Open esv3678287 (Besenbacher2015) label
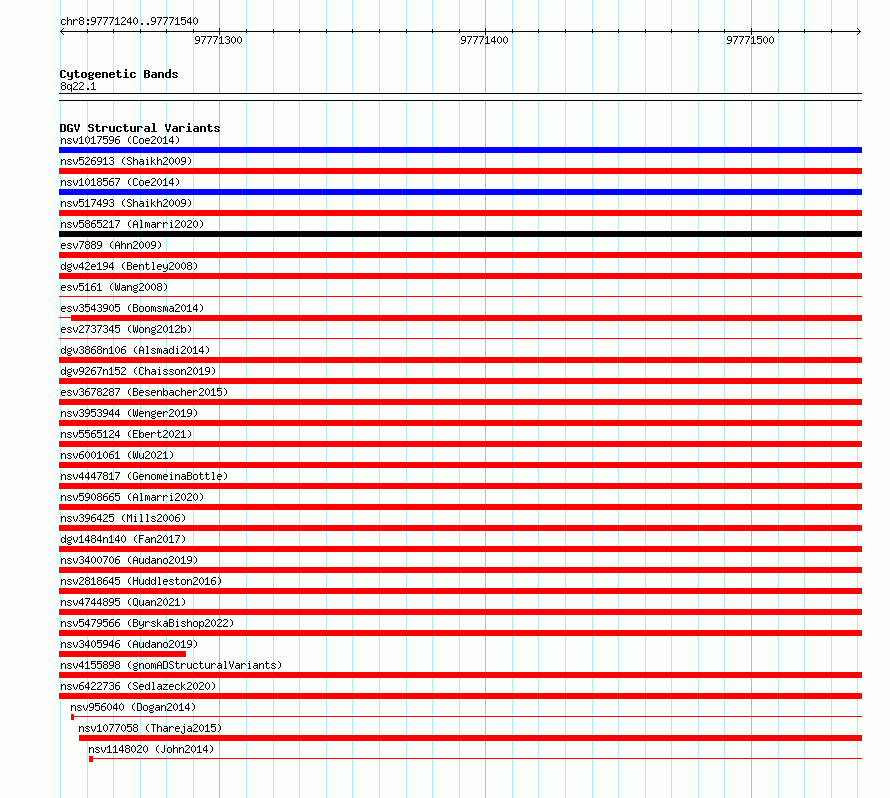 coord(144,392)
